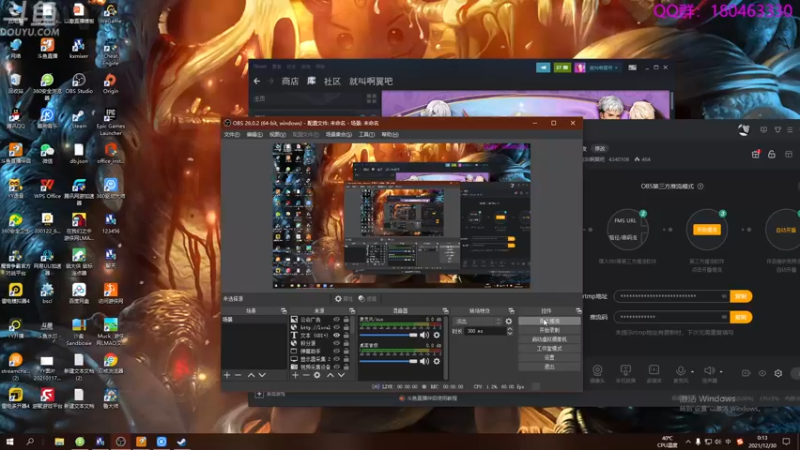Toggle visibility of the fourth source row
Viewport: 800px width, 450px height.
pos(336,343)
